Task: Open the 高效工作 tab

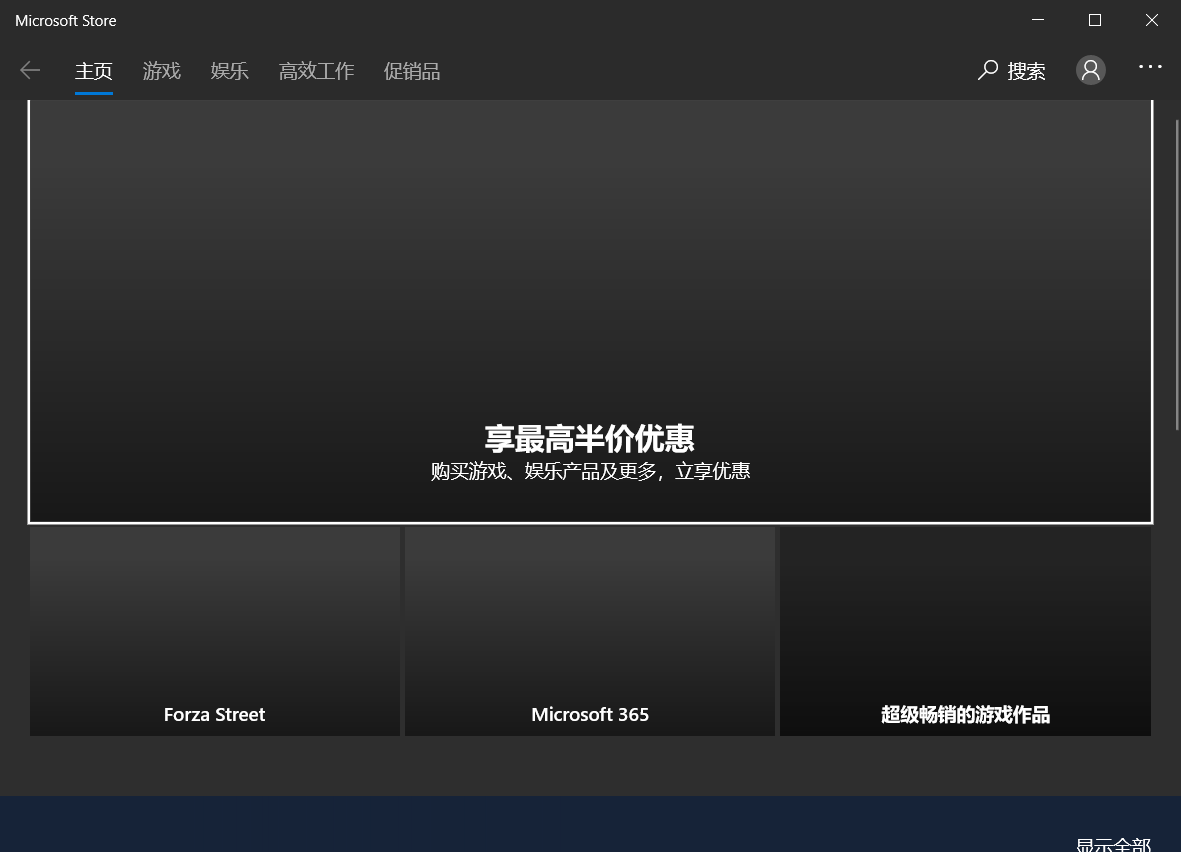Action: pos(316,71)
